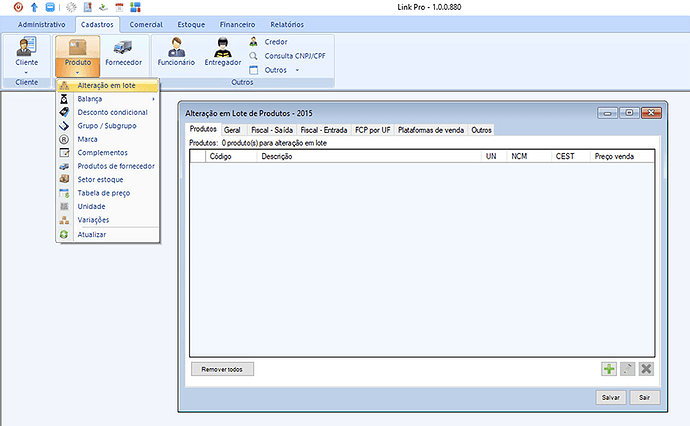Viewport: 690px width, 426px height.
Task: Click the Tabela de preço icon
Action: (x=64, y=193)
